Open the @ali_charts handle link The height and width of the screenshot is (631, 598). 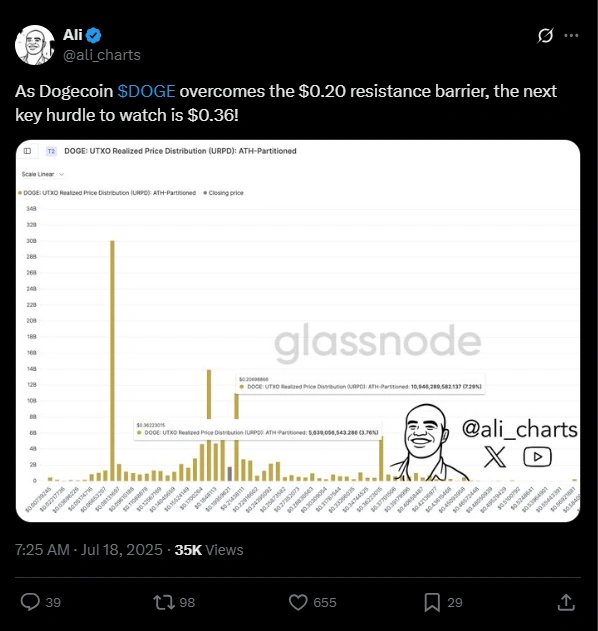click(x=102, y=55)
